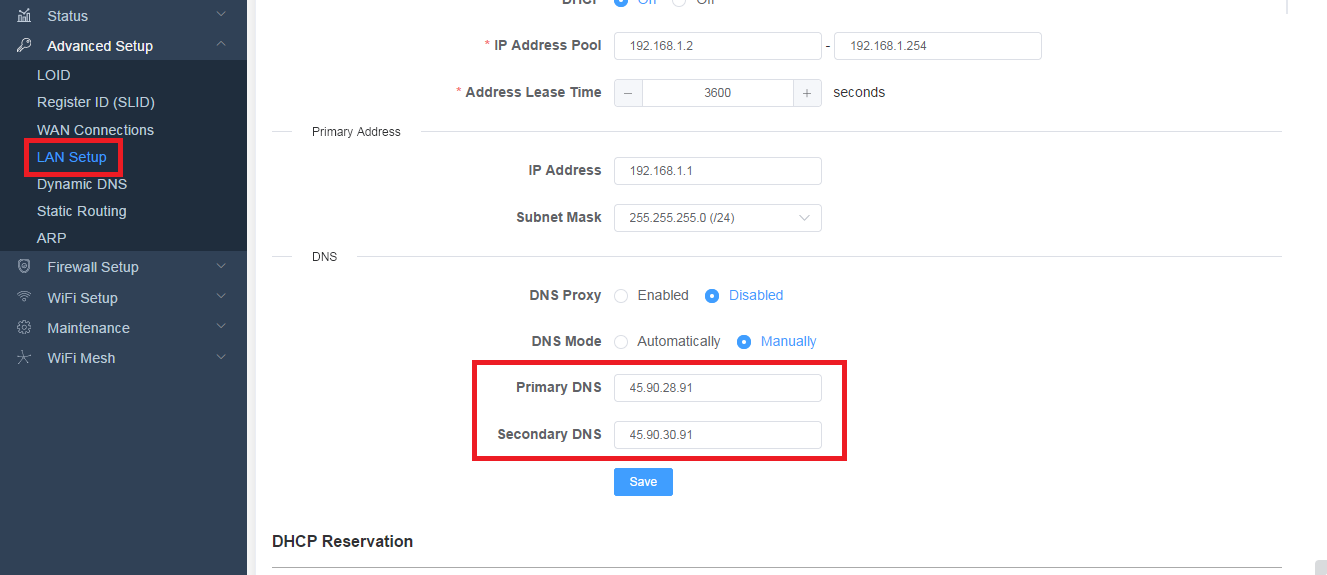1327x575 pixels.
Task: Click the WiFi Mesh icon
Action: pyautogui.click(x=25, y=357)
